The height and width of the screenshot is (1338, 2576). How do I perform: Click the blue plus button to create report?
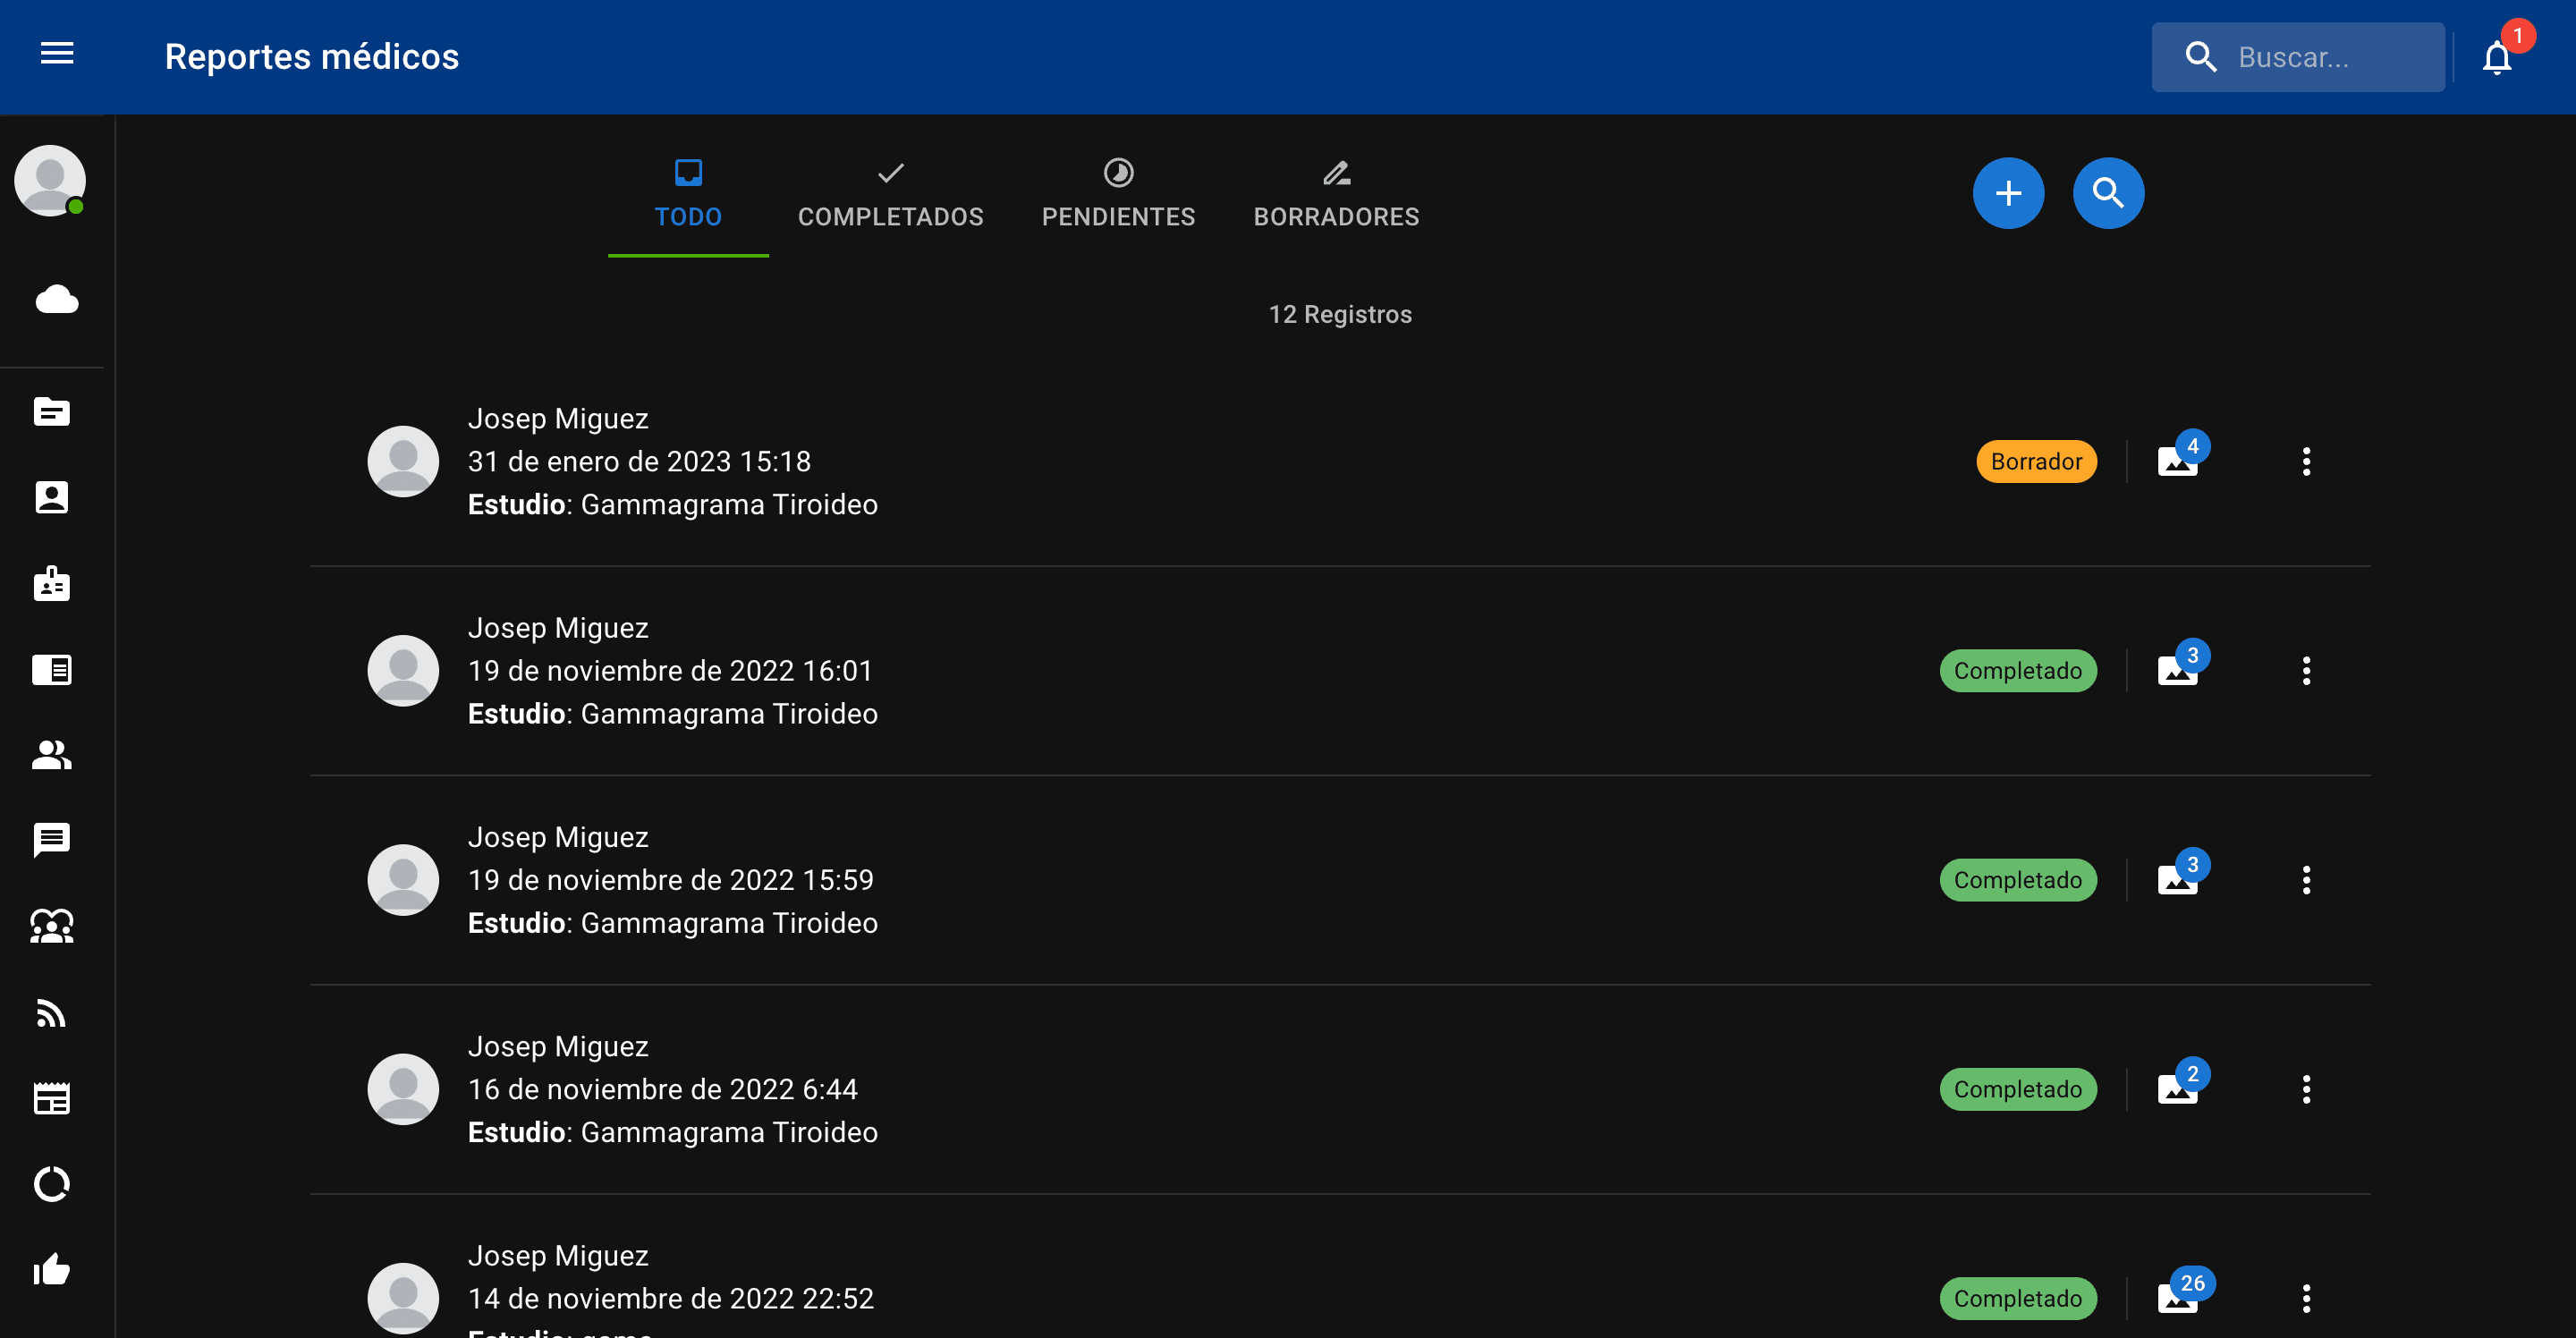point(2009,193)
